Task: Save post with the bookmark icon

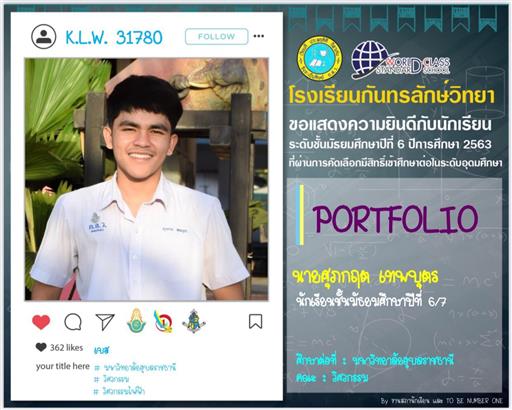Action: click(255, 321)
